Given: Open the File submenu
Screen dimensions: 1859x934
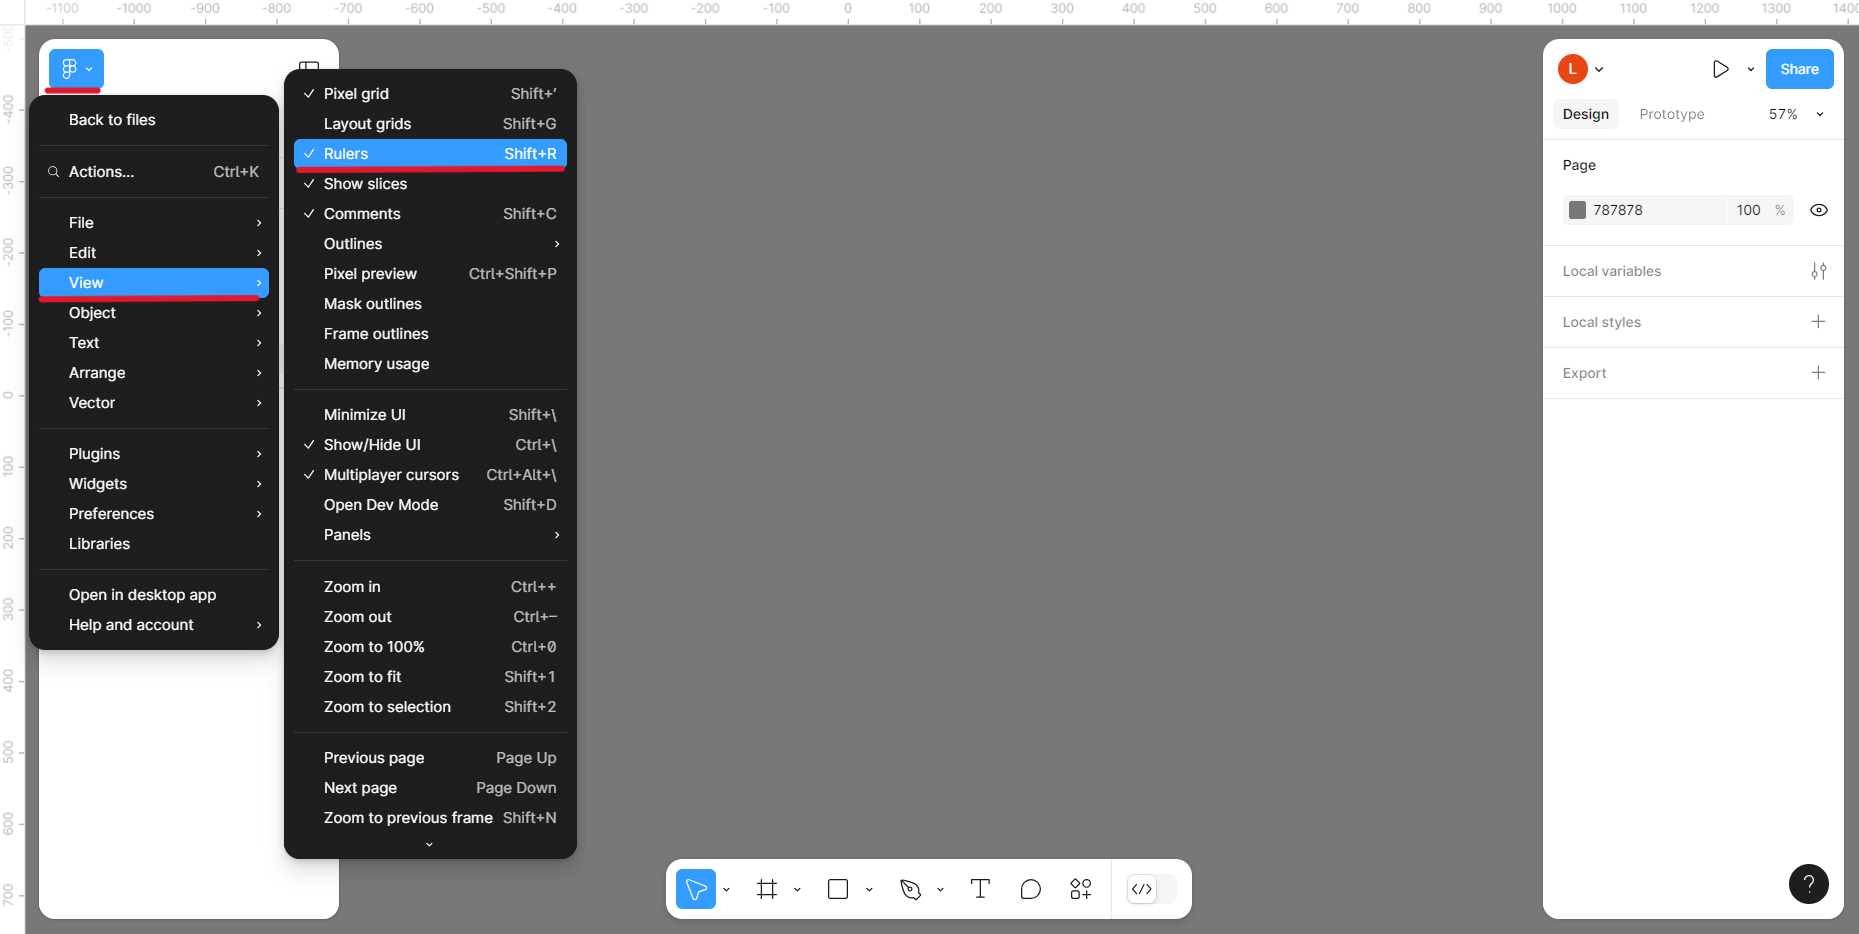Looking at the screenshot, I should (154, 223).
